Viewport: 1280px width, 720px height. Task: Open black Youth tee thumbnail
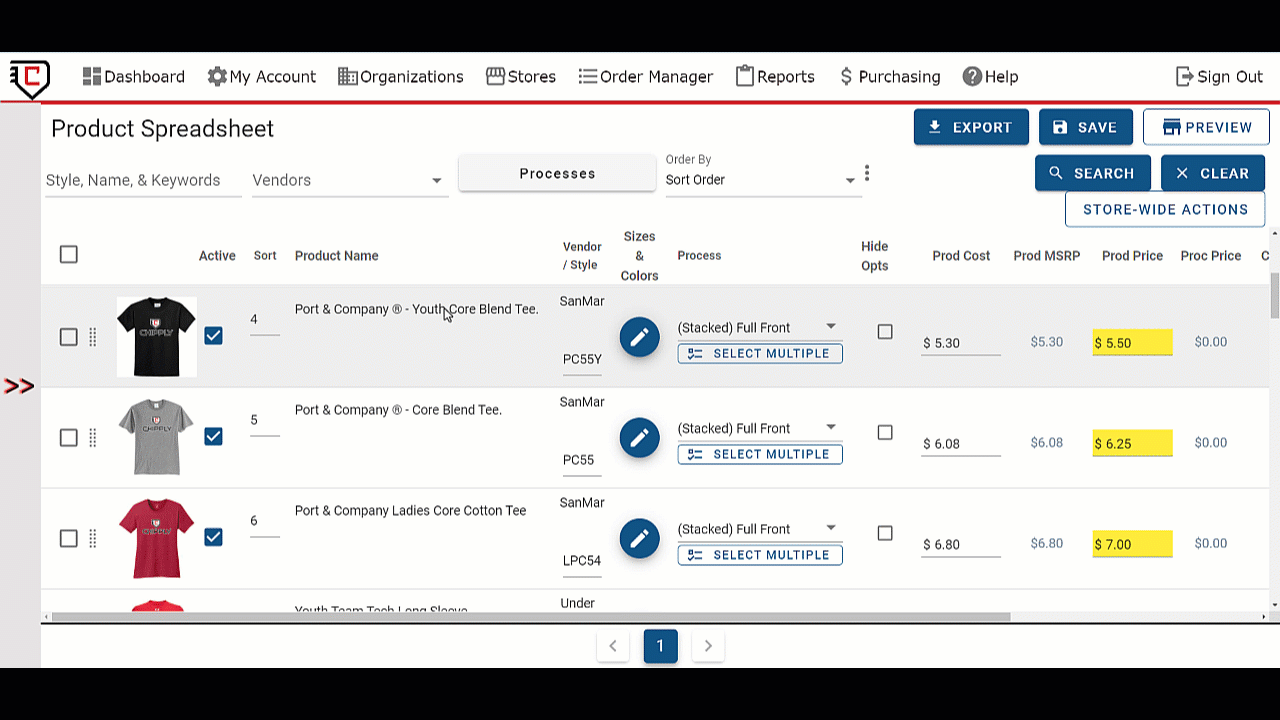click(x=157, y=337)
